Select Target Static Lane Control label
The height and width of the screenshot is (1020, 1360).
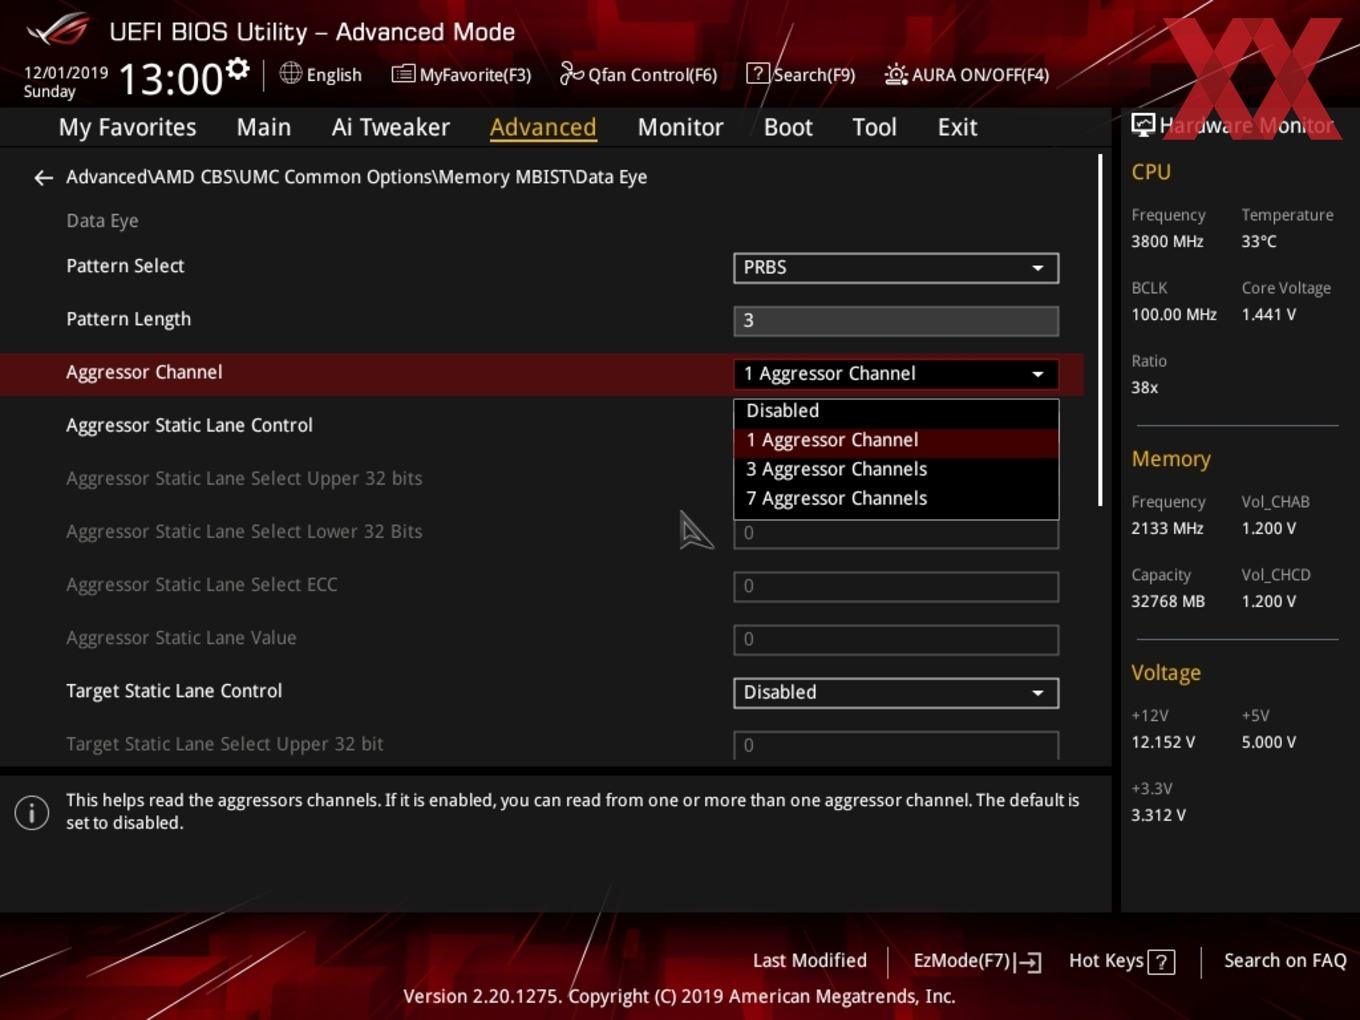click(x=174, y=691)
